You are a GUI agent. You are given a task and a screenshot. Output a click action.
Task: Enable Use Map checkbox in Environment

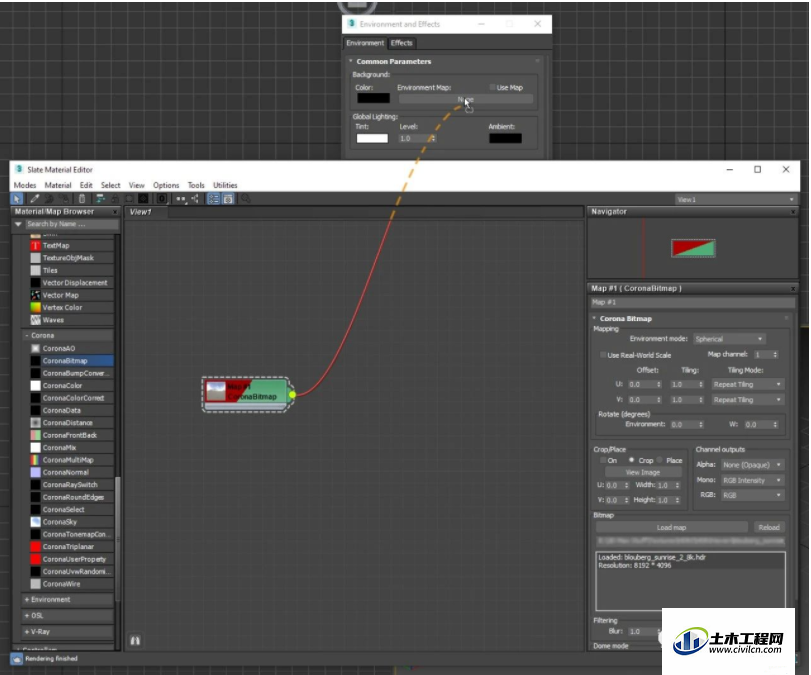coord(492,87)
